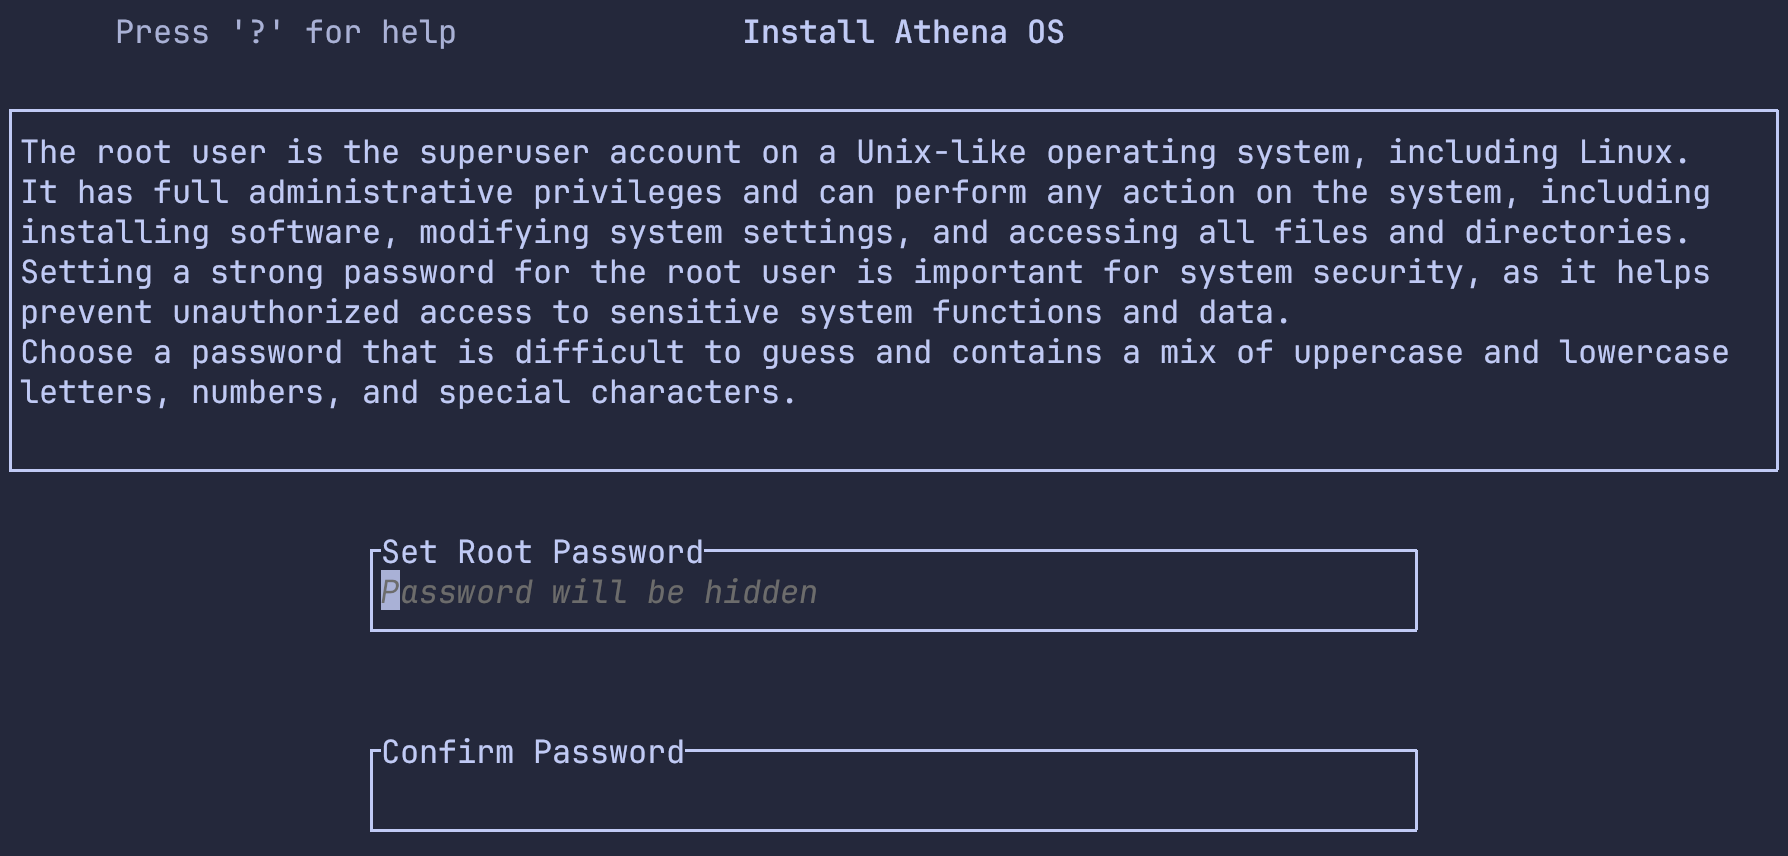1788x856 pixels.
Task: Click the "Set Root Password" field label
Action: coord(542,553)
